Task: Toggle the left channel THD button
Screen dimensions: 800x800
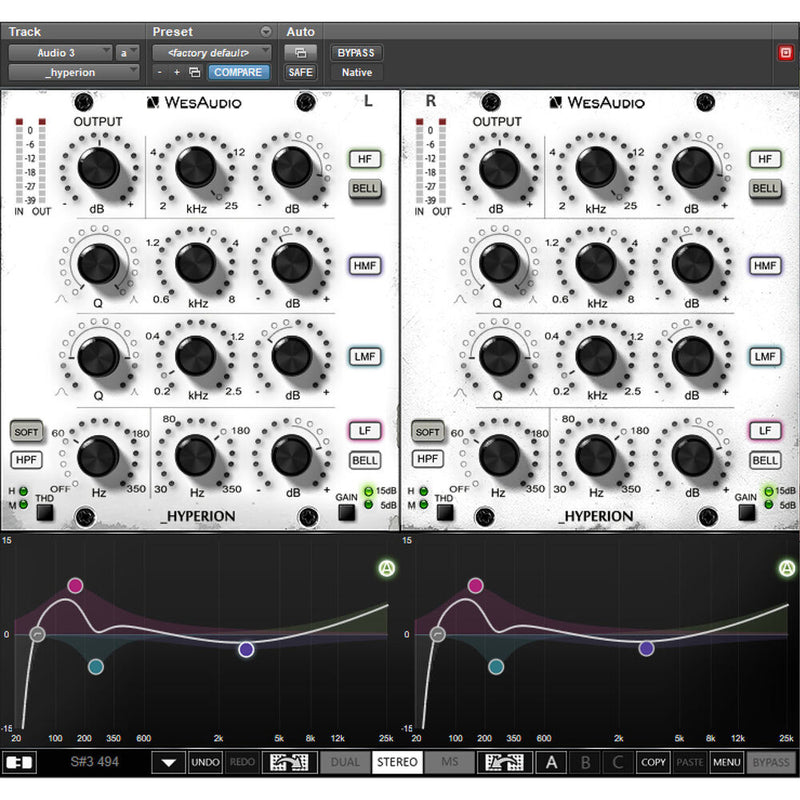Action: pos(45,513)
